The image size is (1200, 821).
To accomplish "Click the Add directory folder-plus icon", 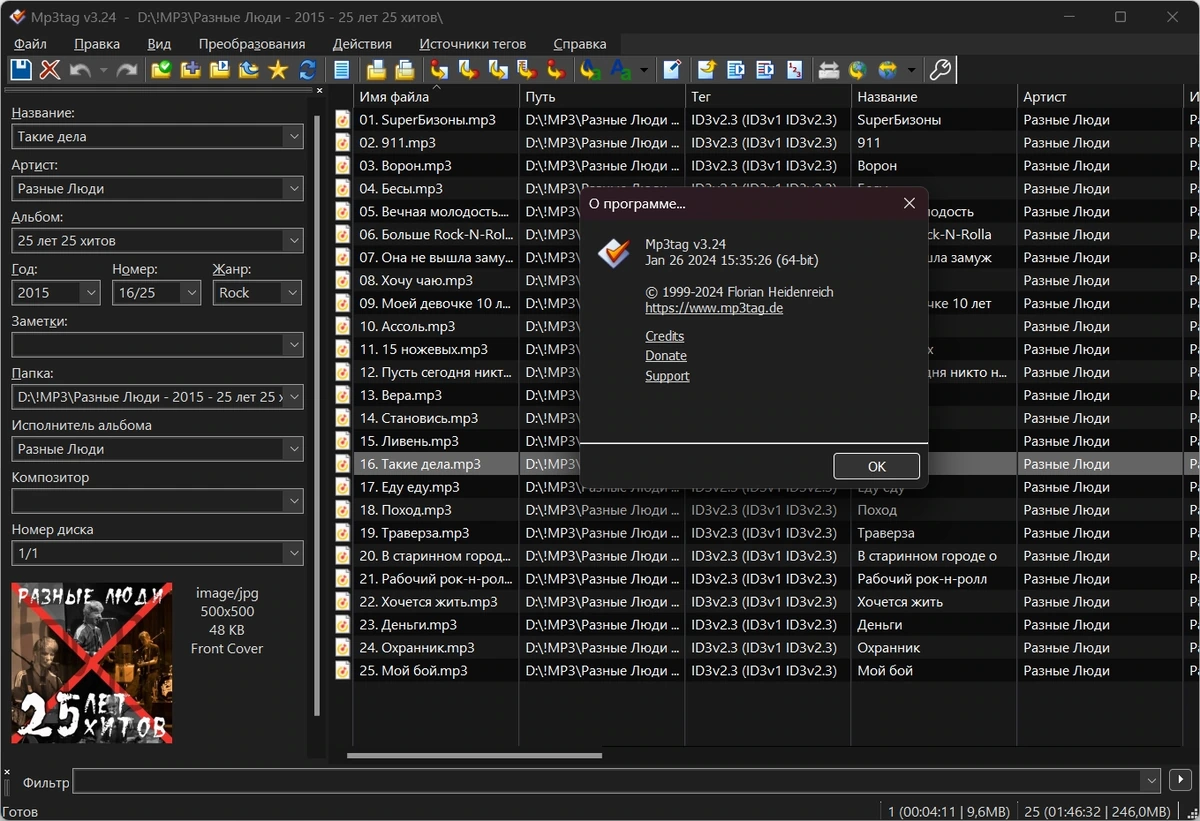I will 190,70.
